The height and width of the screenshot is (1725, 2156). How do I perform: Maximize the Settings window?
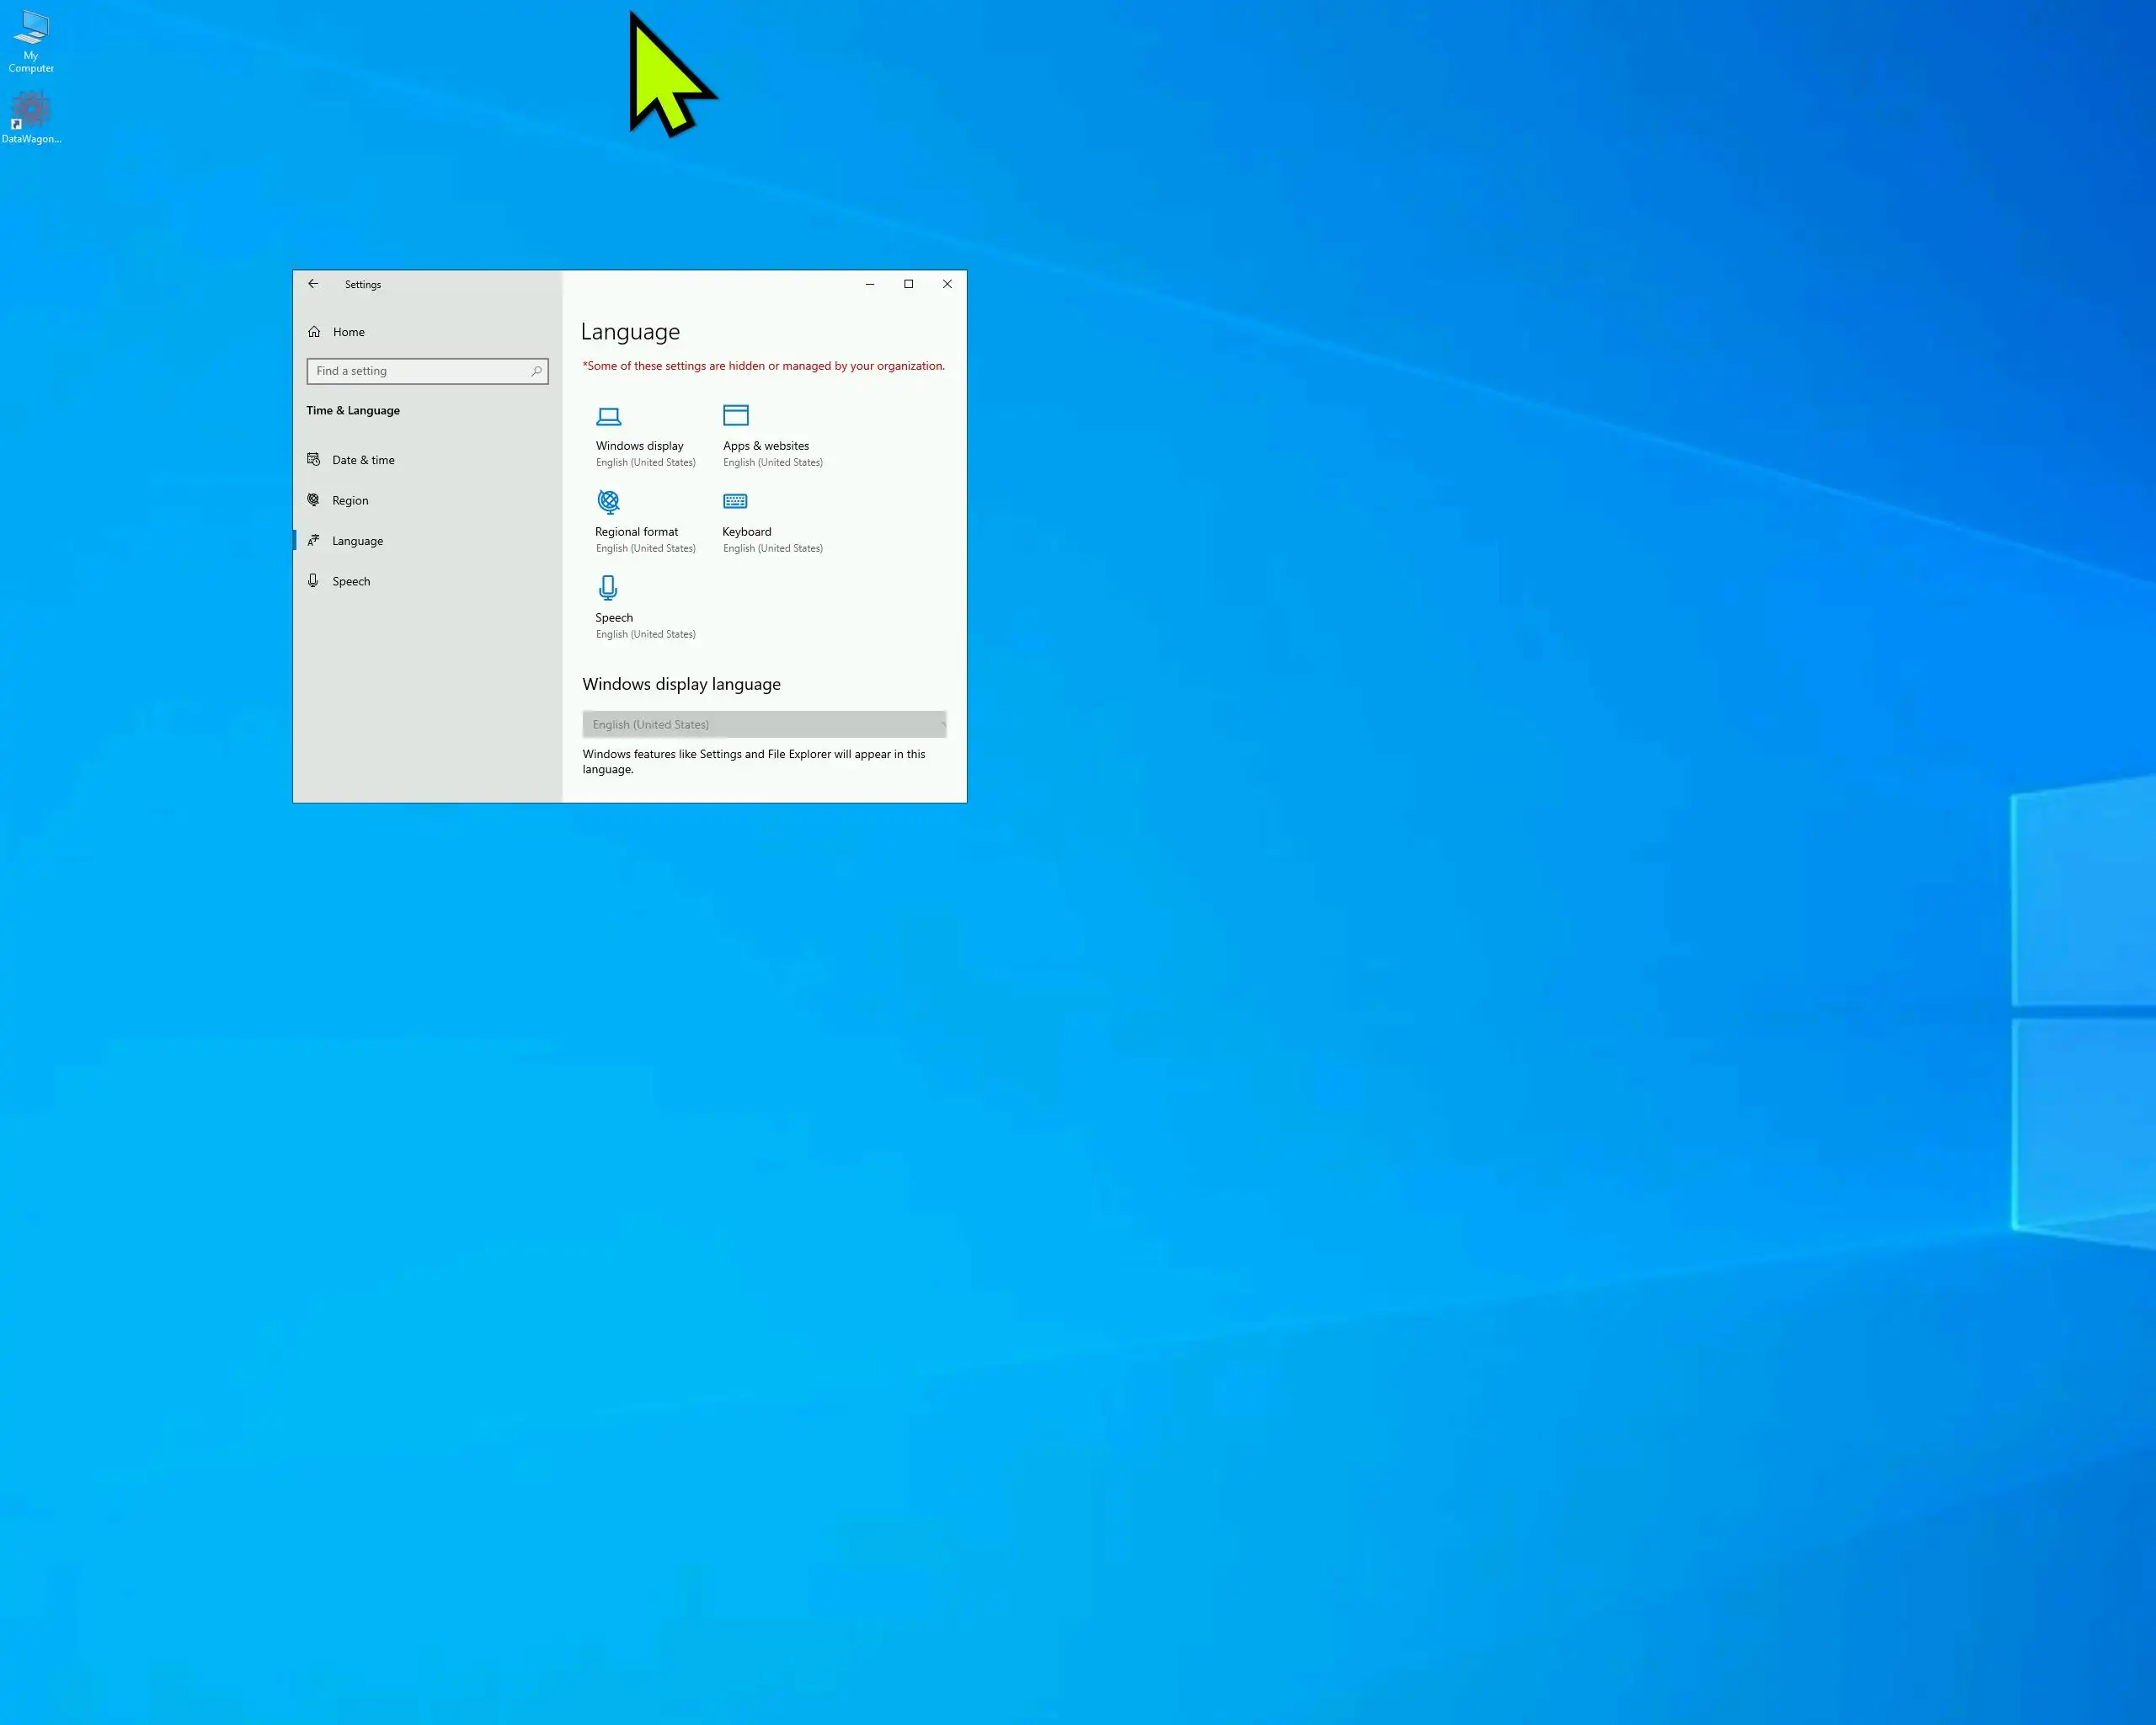[x=908, y=284]
